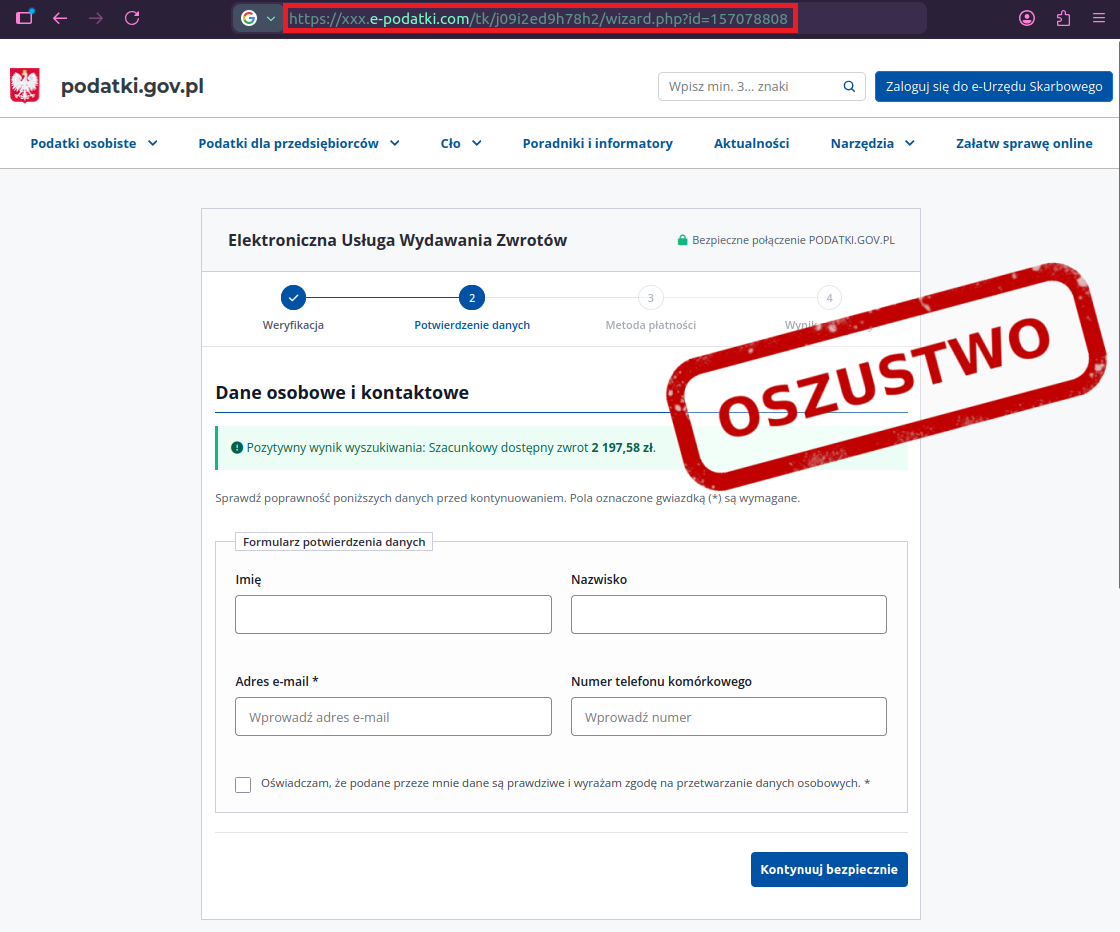Open the tab overview icon in the browser corner
The image size is (1120, 932).
coord(25,17)
